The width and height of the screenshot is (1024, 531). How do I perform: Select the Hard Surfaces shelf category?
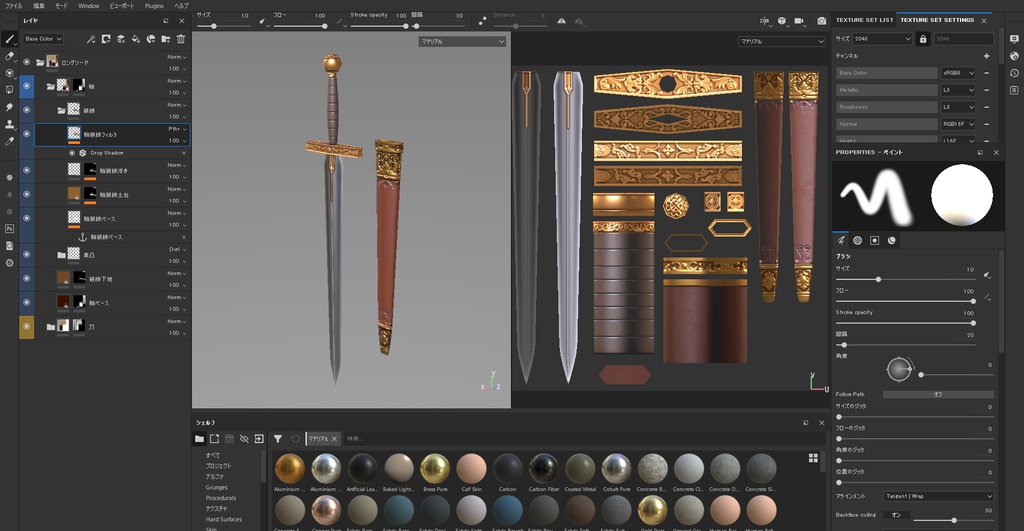223,519
